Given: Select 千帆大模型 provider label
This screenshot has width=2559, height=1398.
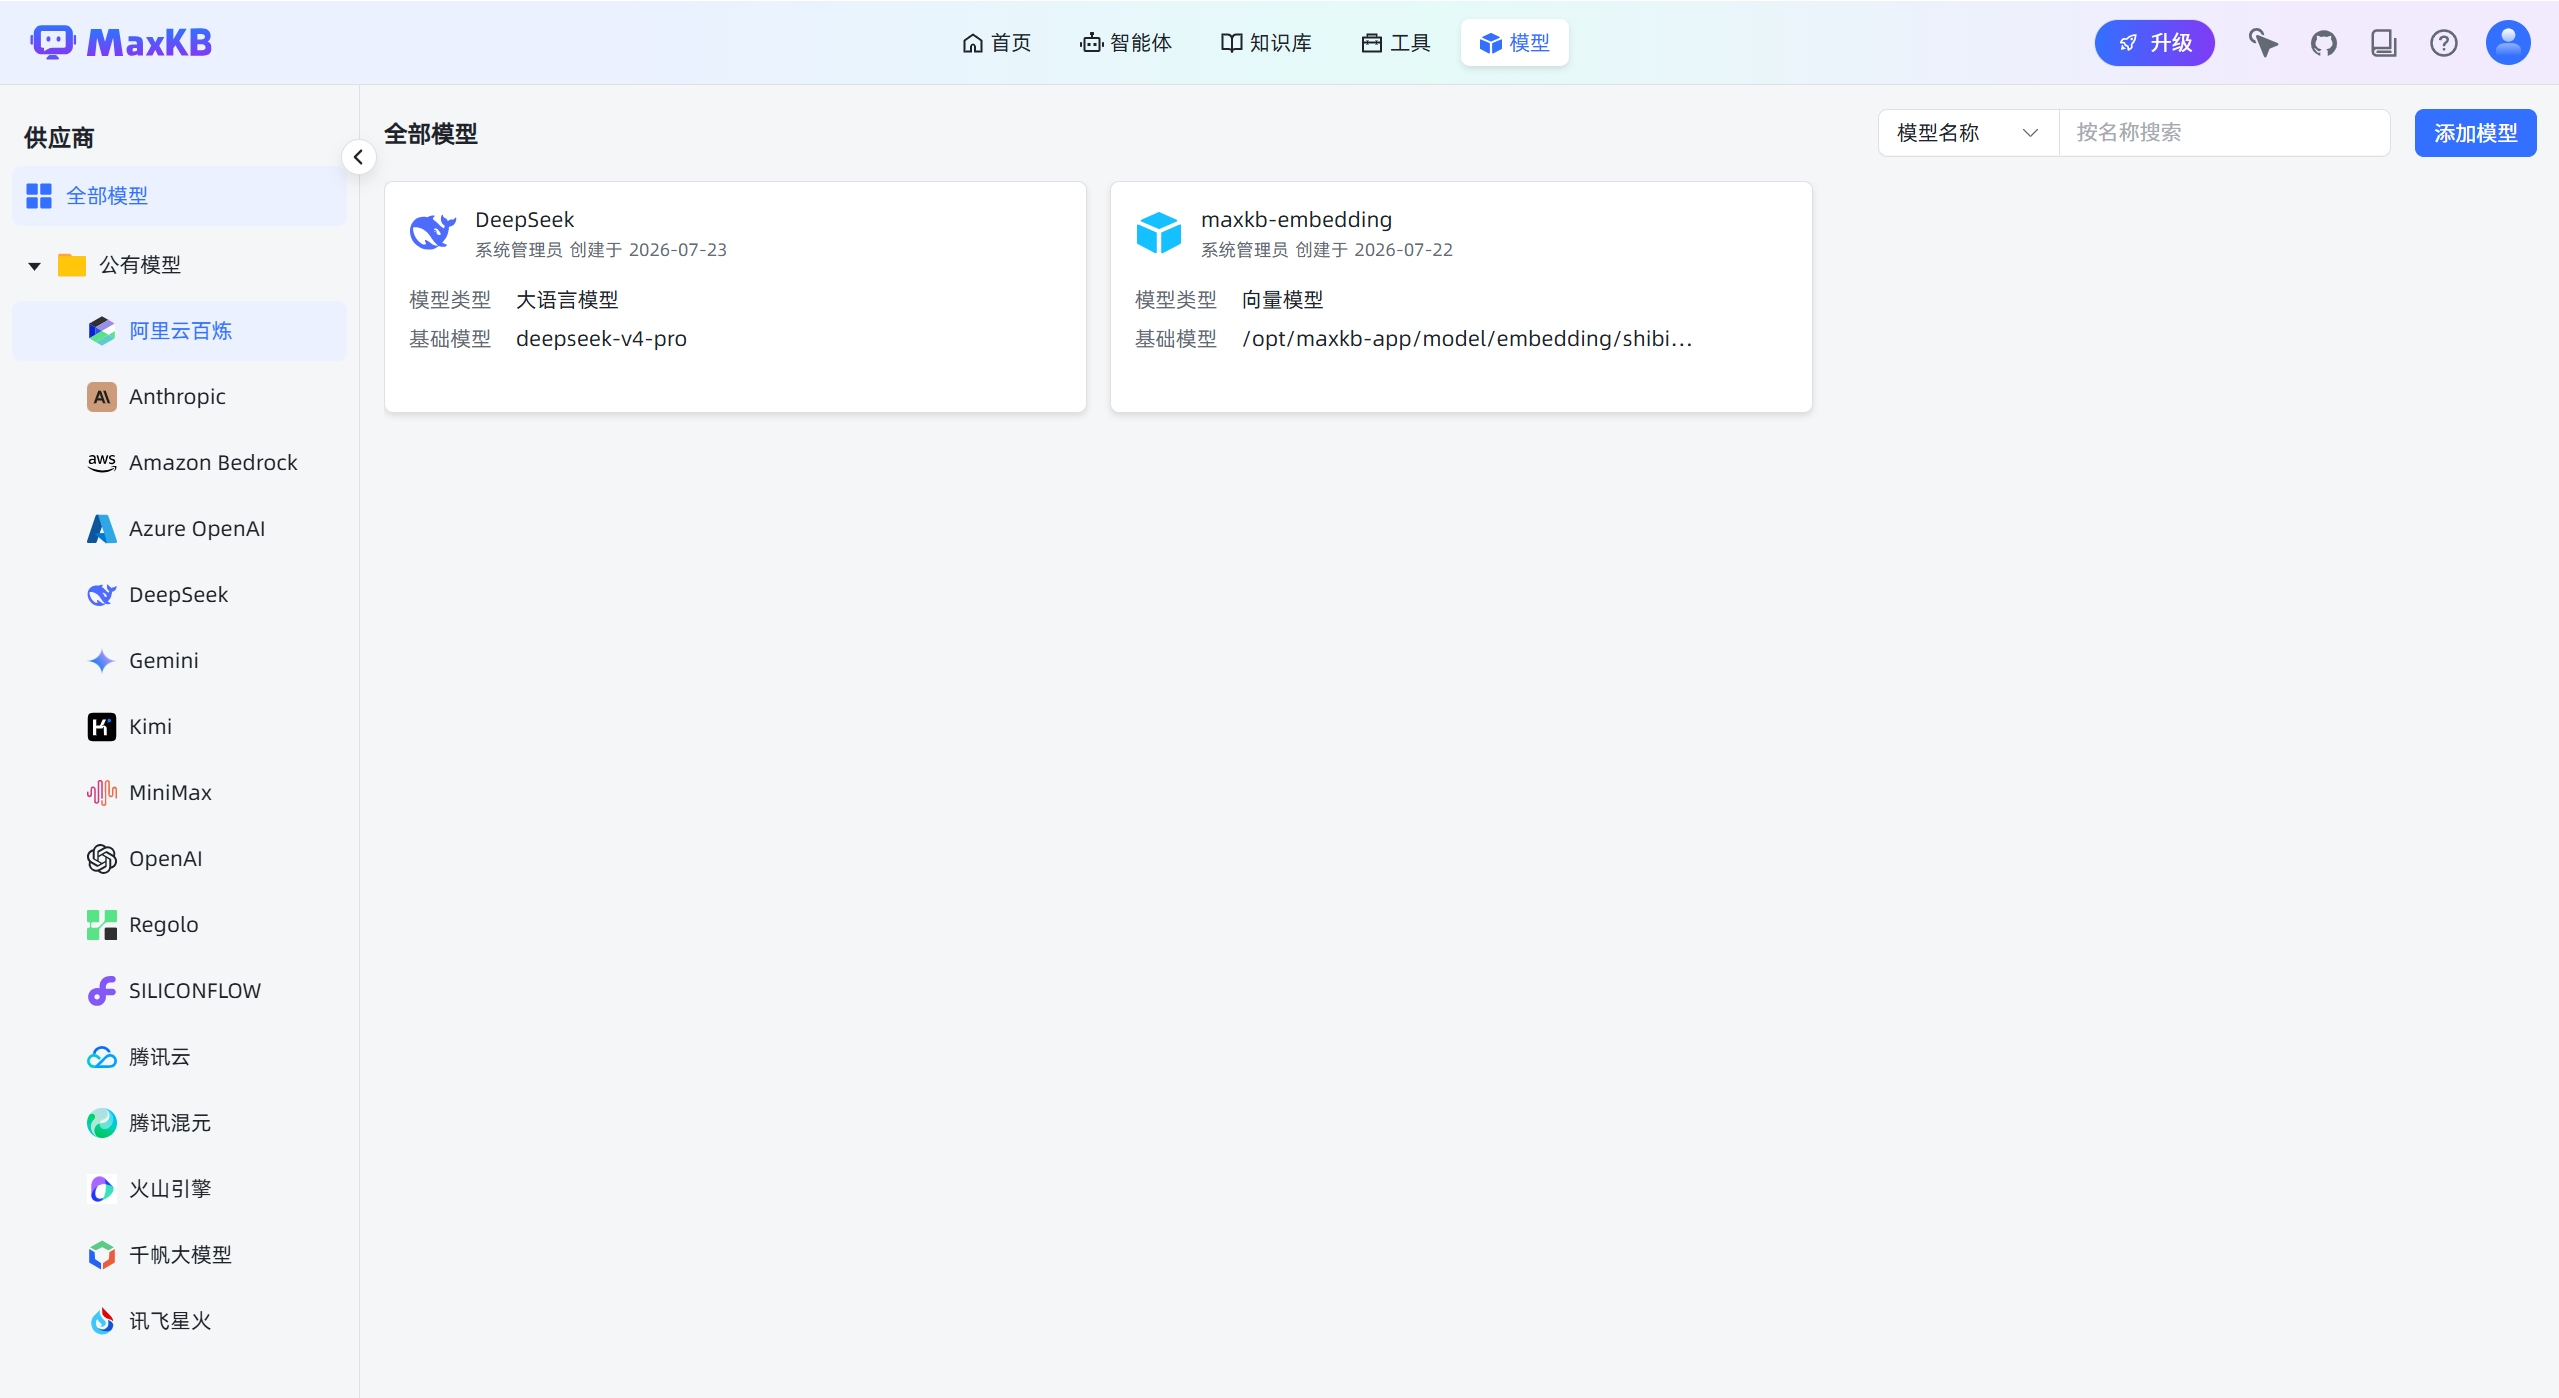Looking at the screenshot, I should click(180, 1255).
